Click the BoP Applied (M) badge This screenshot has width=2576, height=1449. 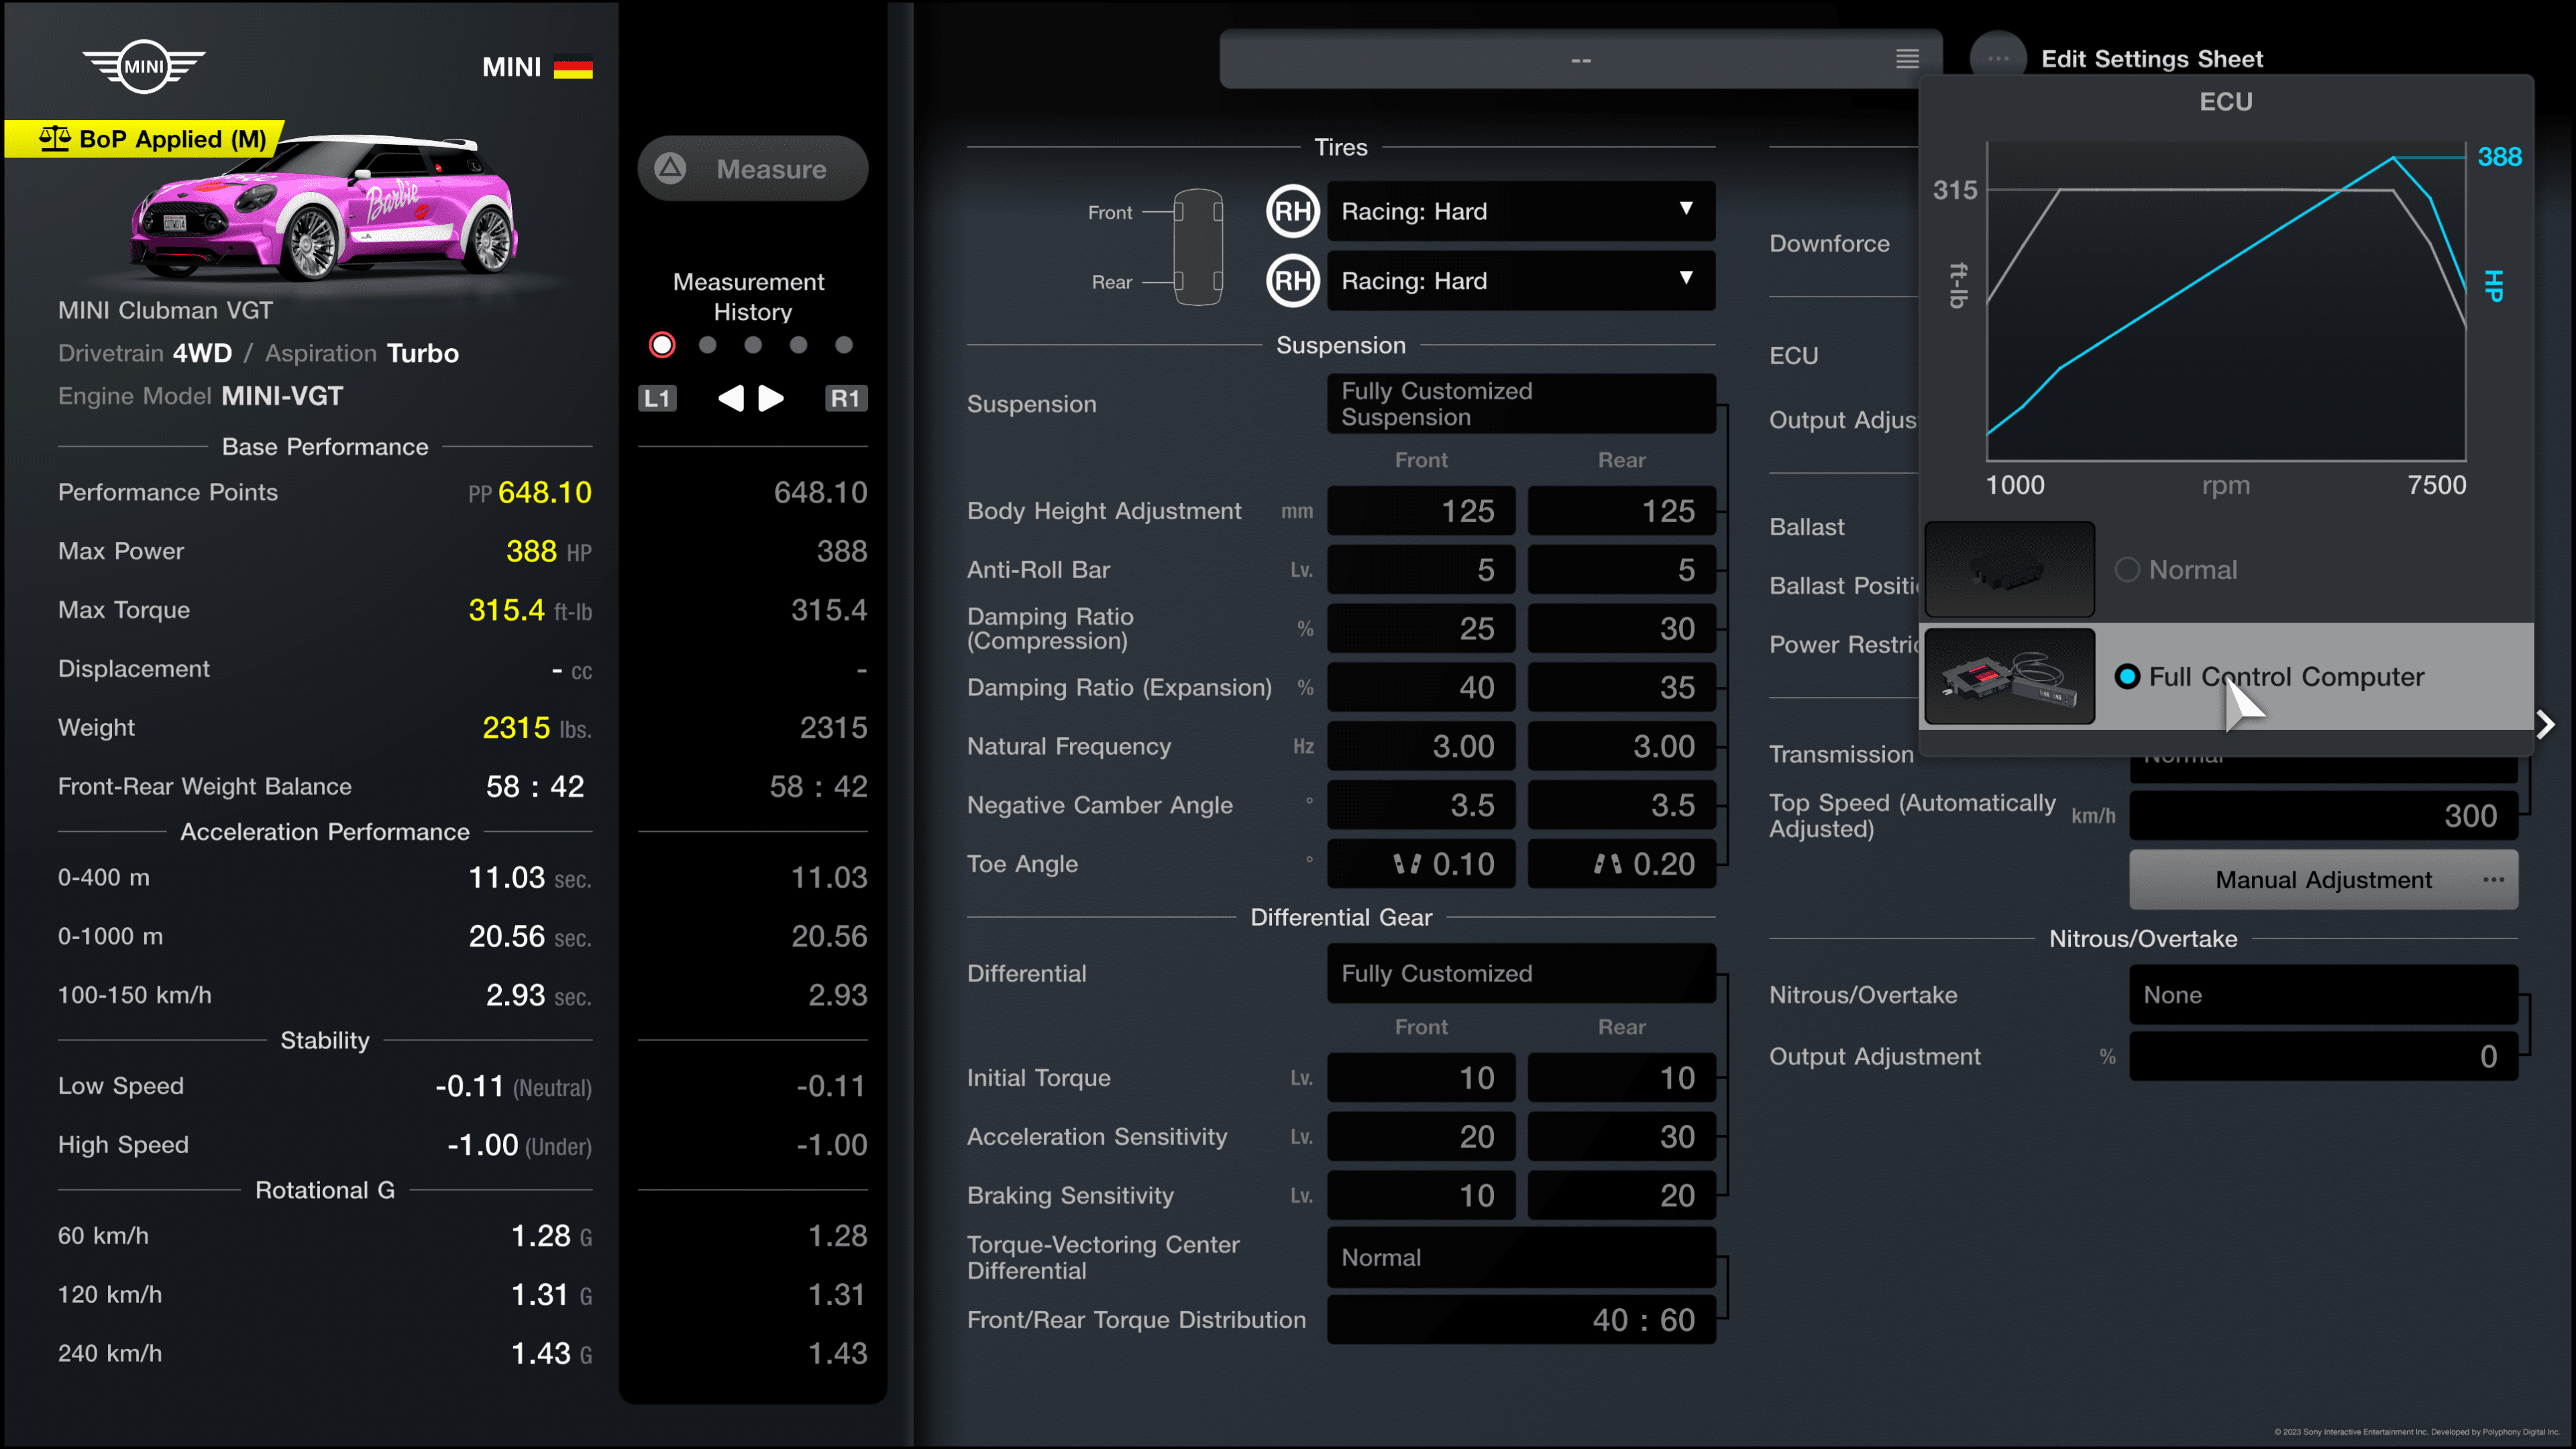tap(146, 139)
